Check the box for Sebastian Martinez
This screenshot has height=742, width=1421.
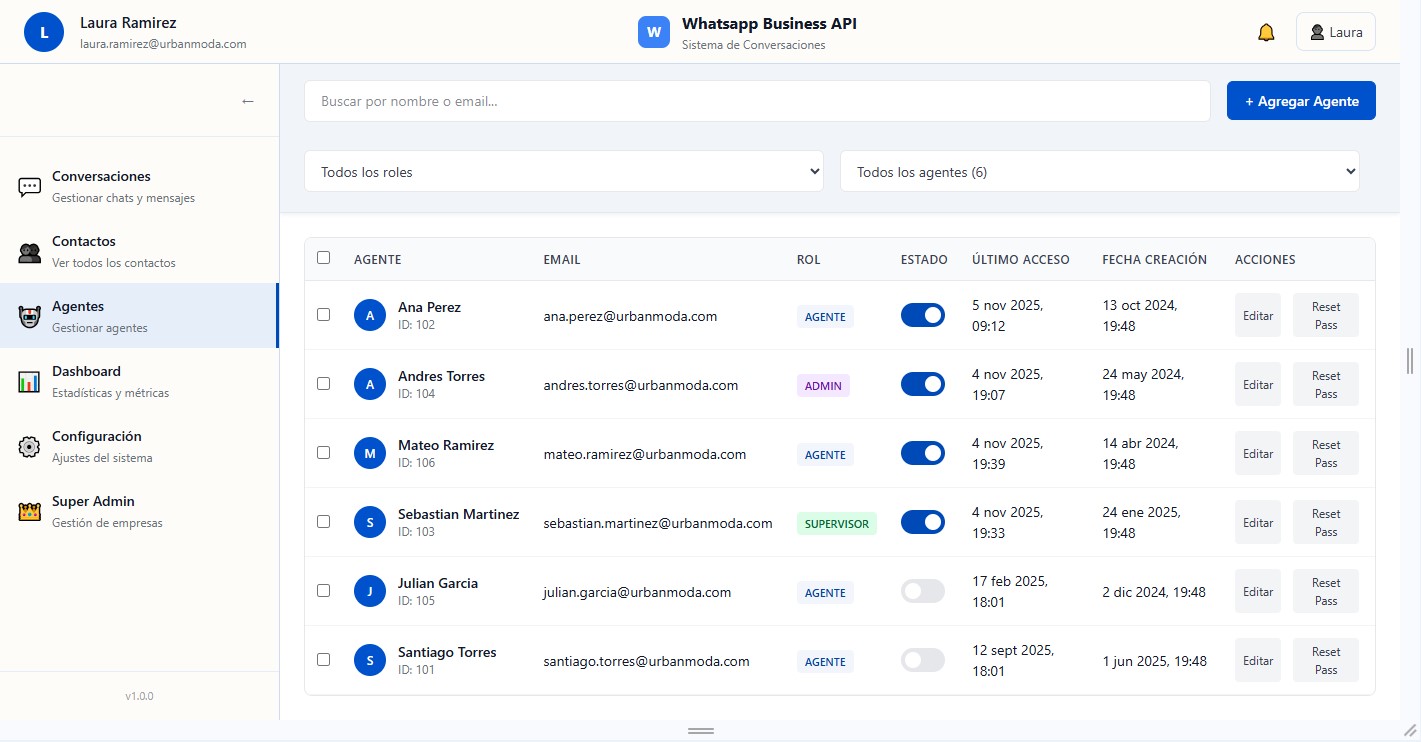pos(323,521)
